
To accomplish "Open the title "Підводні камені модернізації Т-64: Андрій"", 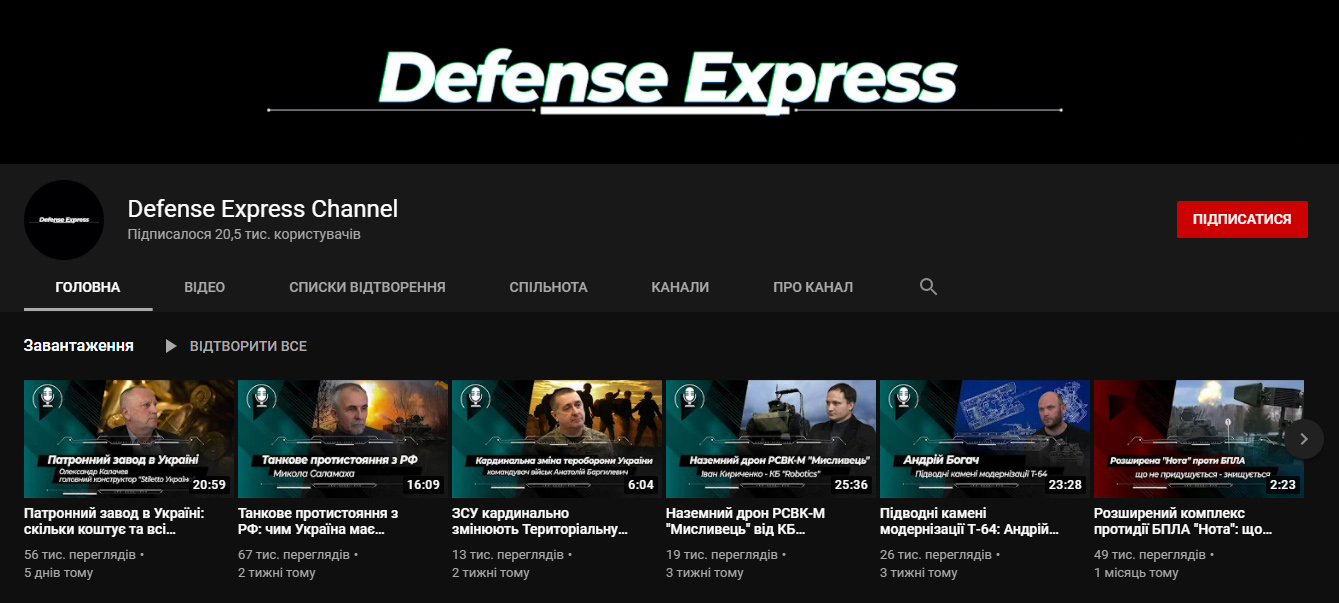I will coord(969,521).
